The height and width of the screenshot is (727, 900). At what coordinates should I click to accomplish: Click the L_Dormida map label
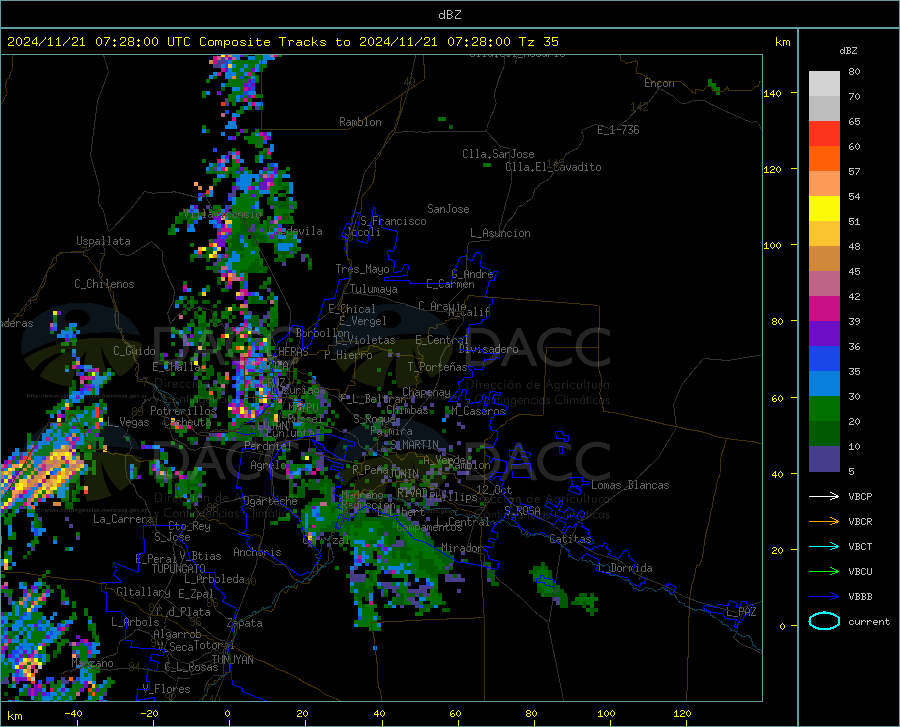(624, 568)
